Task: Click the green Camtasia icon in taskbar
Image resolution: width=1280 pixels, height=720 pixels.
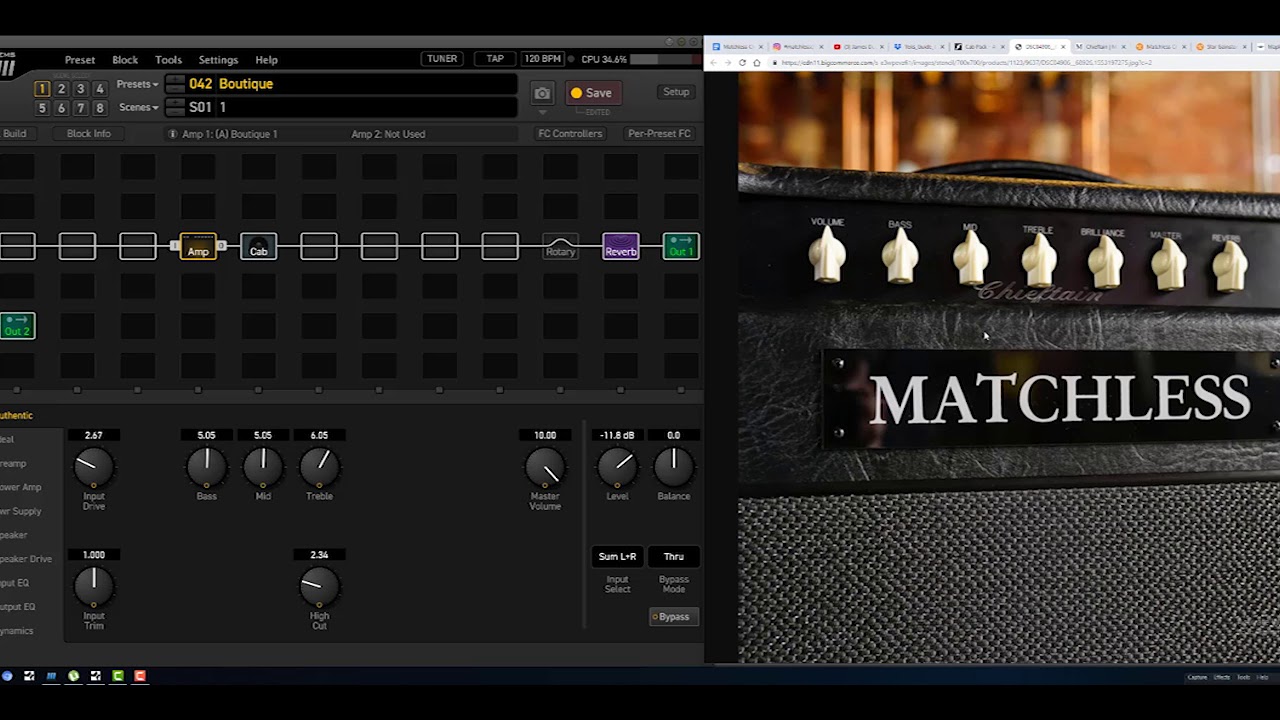Action: (117, 676)
